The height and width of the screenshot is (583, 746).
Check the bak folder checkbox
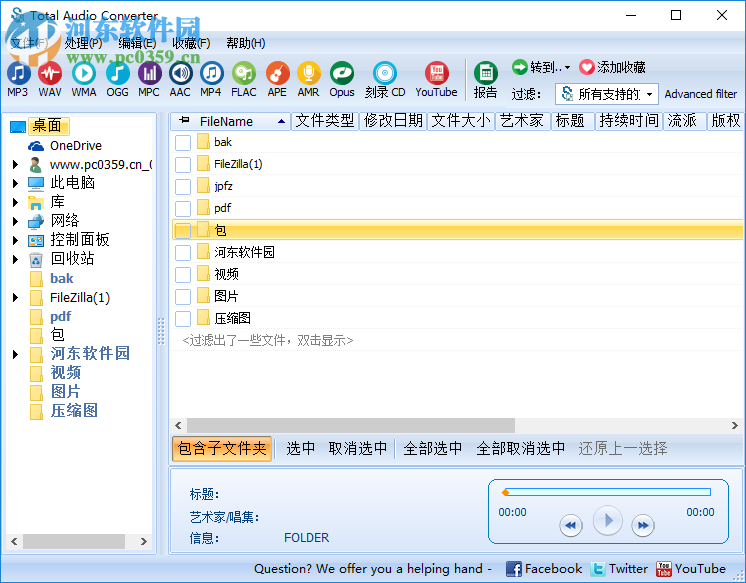coord(183,142)
